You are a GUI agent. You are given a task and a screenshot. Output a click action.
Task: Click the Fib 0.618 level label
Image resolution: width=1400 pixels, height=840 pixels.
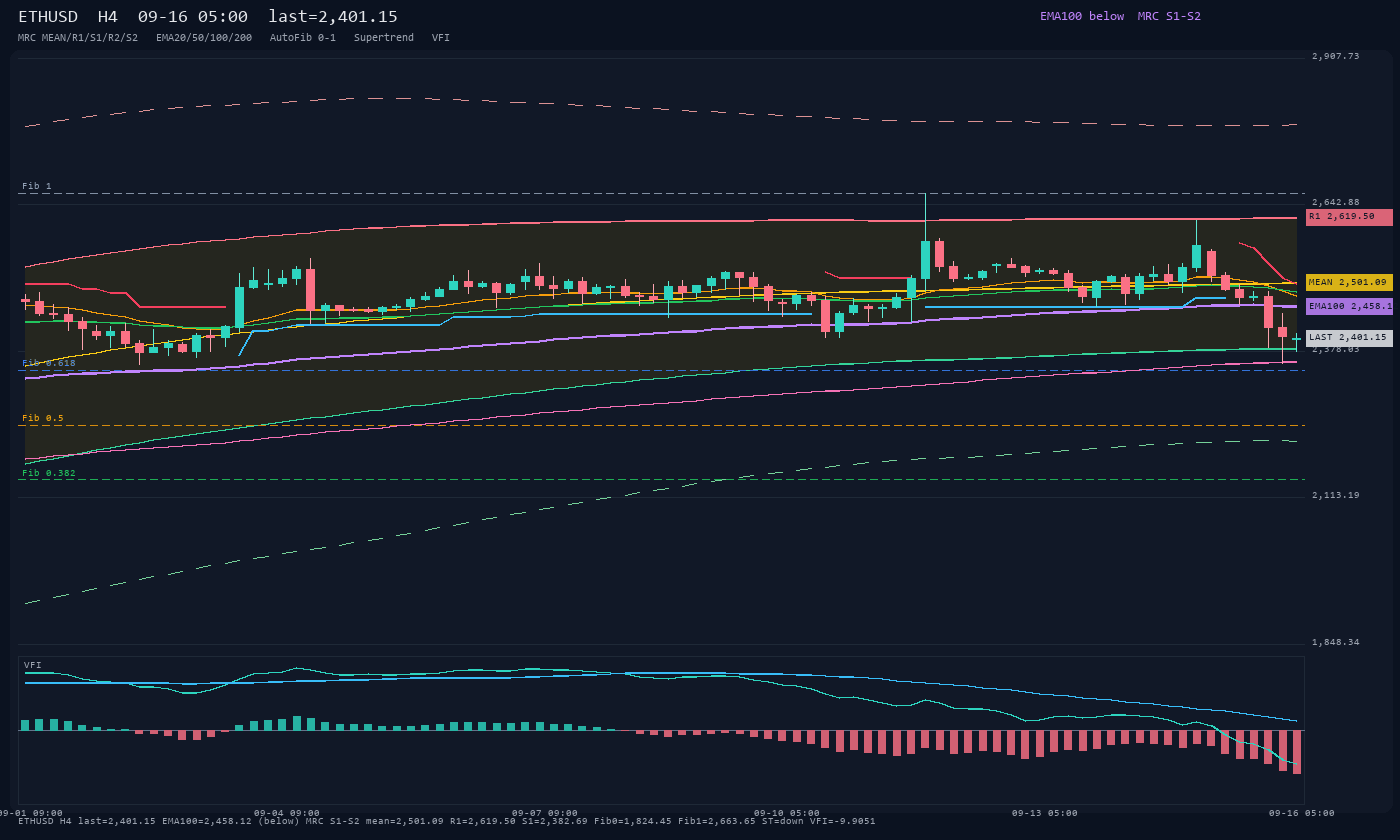click(x=49, y=363)
